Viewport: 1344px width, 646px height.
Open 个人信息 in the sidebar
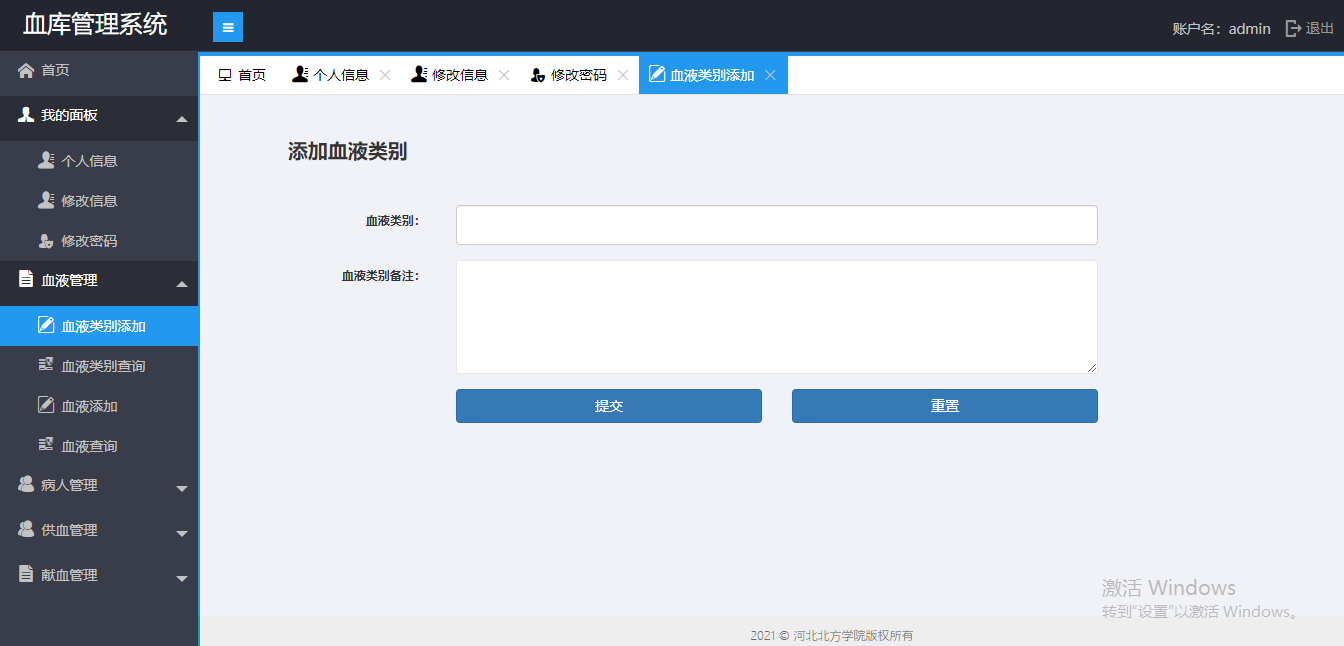[x=99, y=160]
